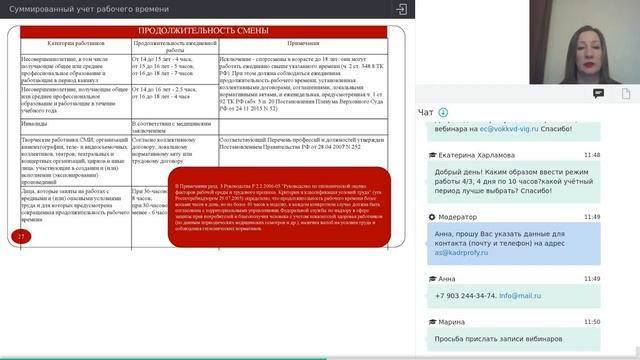This screenshot has height=360, width=640.
Task: Select the Анна sender name
Action: tap(447, 279)
